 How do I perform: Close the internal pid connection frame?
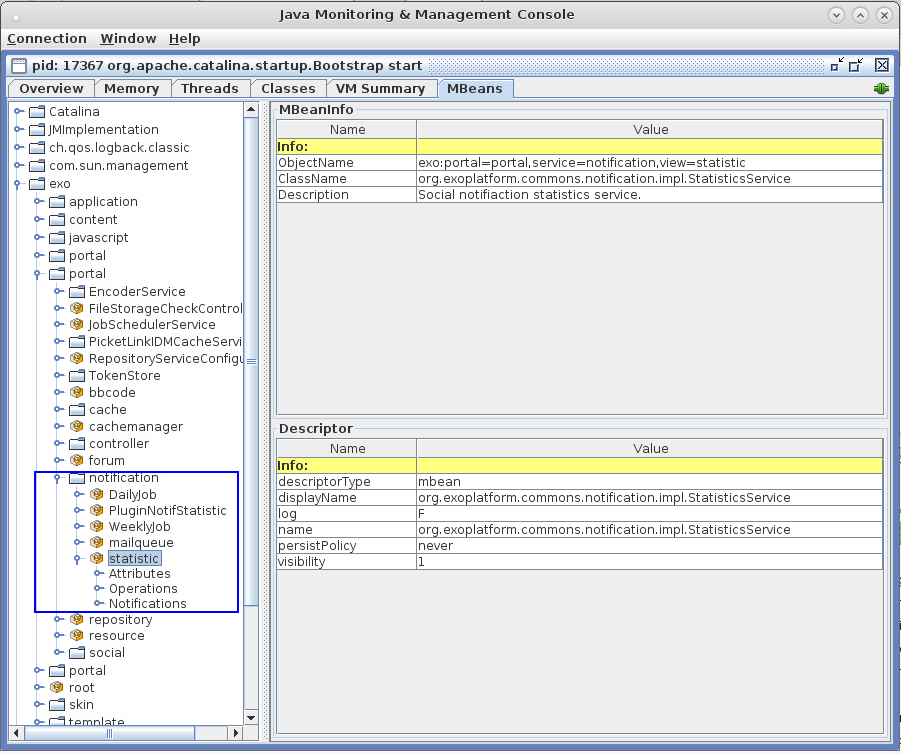pyautogui.click(x=882, y=65)
